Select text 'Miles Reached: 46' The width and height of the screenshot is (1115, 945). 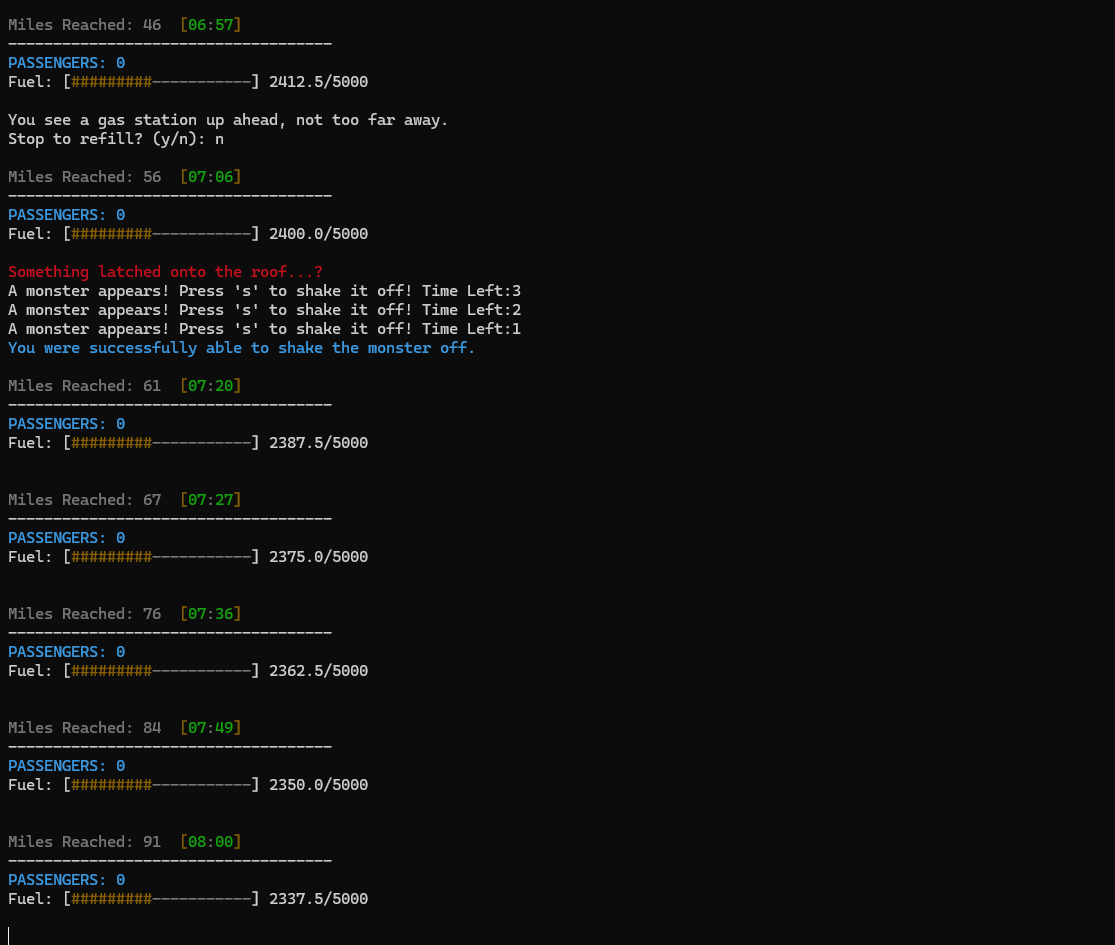click(x=85, y=25)
